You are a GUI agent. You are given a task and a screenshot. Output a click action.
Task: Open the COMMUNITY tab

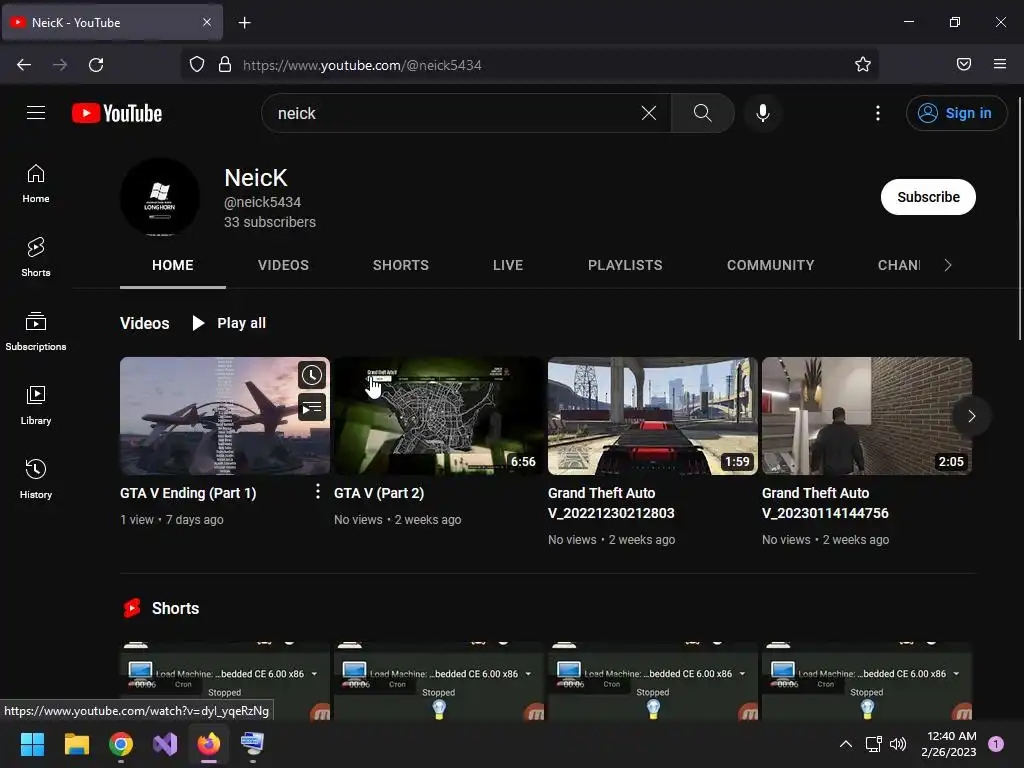click(x=771, y=265)
